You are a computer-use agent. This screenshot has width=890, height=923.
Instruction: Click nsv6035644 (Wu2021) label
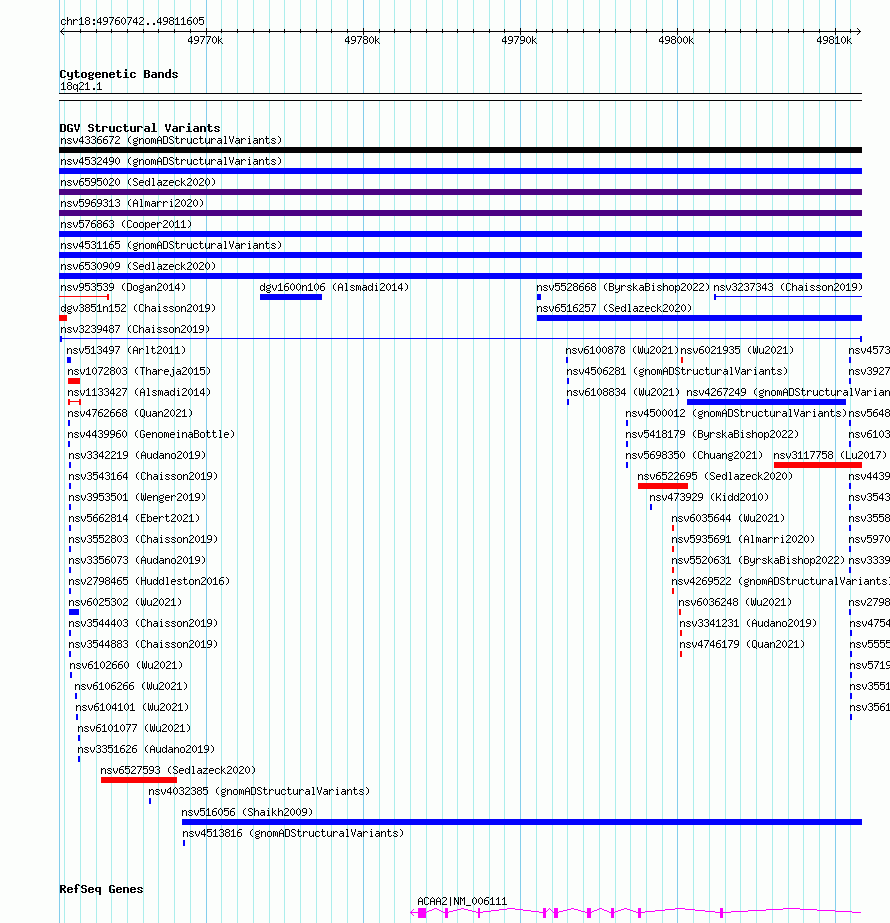(x=728, y=519)
